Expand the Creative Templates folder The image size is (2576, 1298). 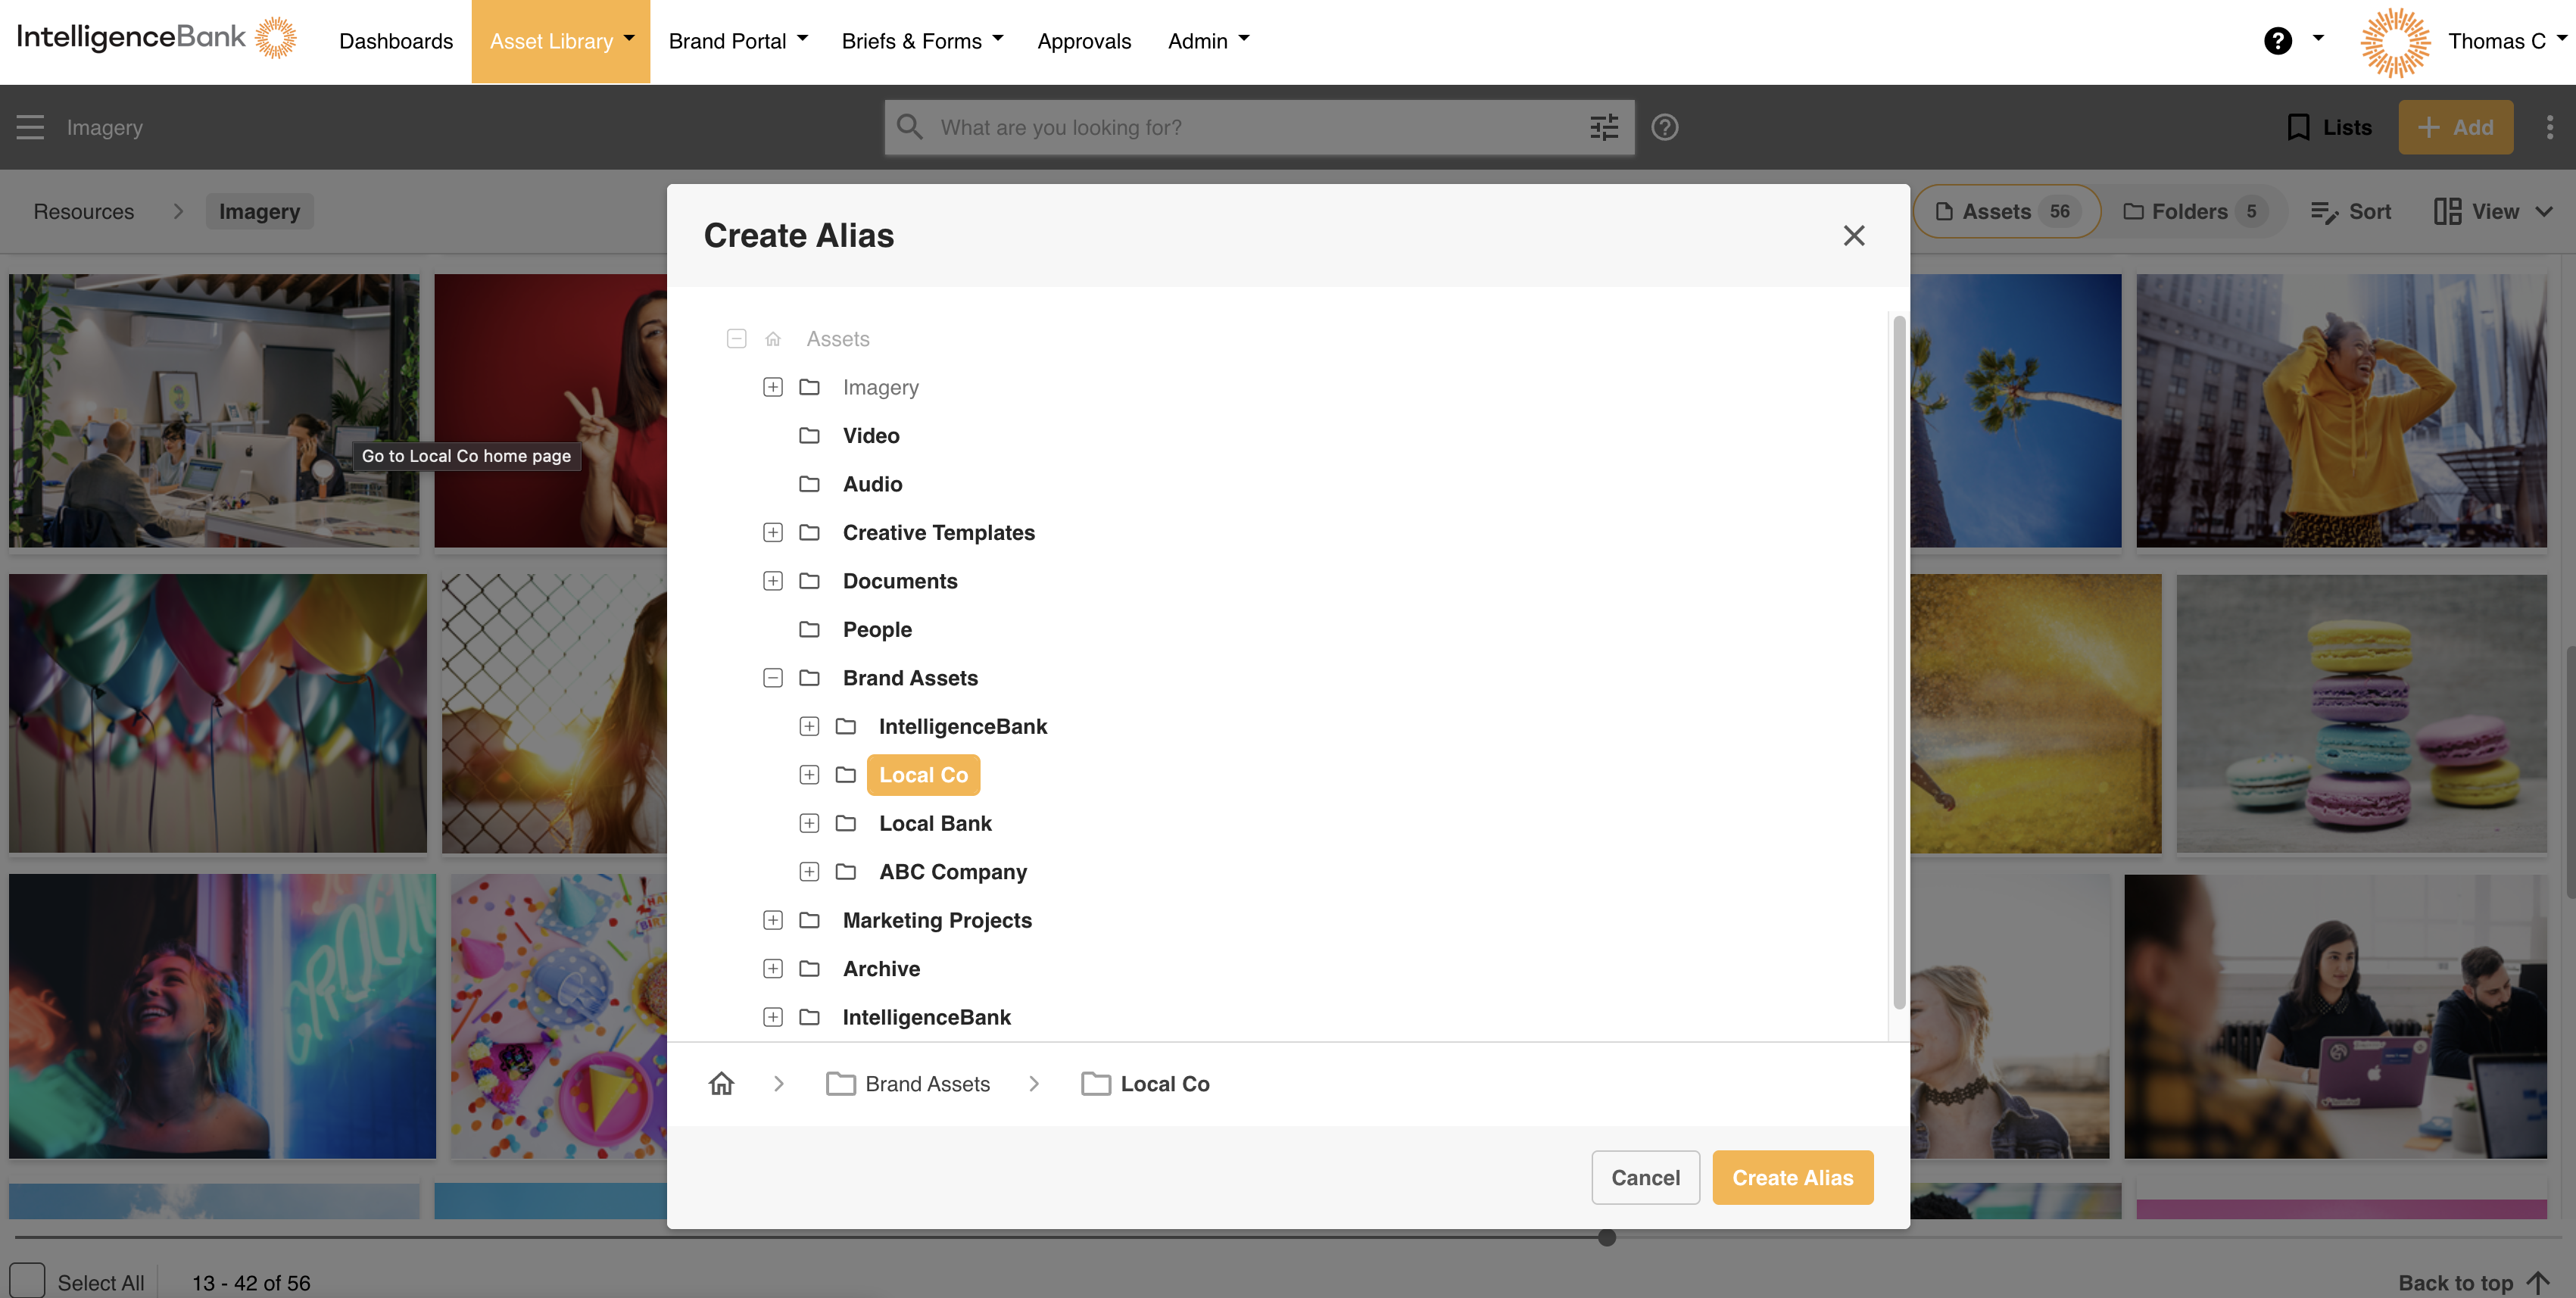click(772, 533)
